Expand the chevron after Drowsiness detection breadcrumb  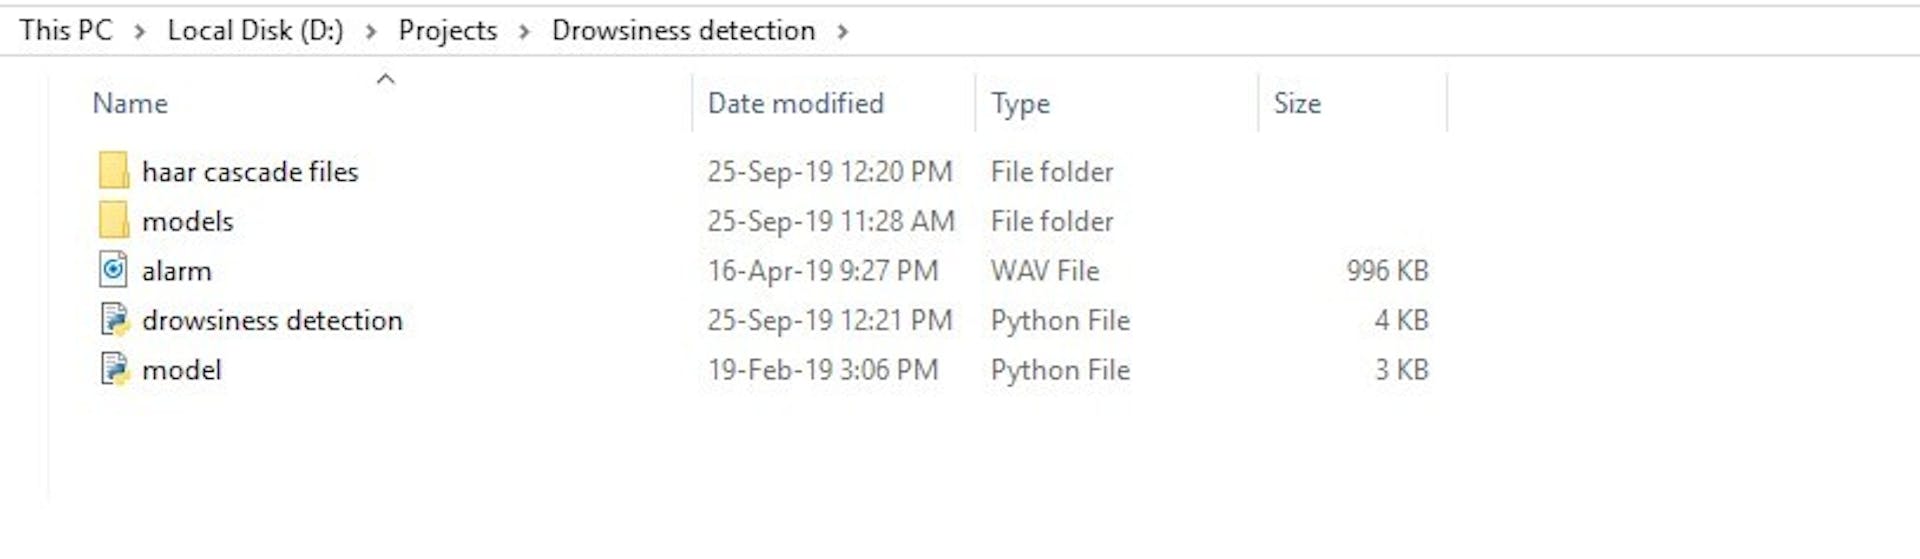[x=843, y=32]
